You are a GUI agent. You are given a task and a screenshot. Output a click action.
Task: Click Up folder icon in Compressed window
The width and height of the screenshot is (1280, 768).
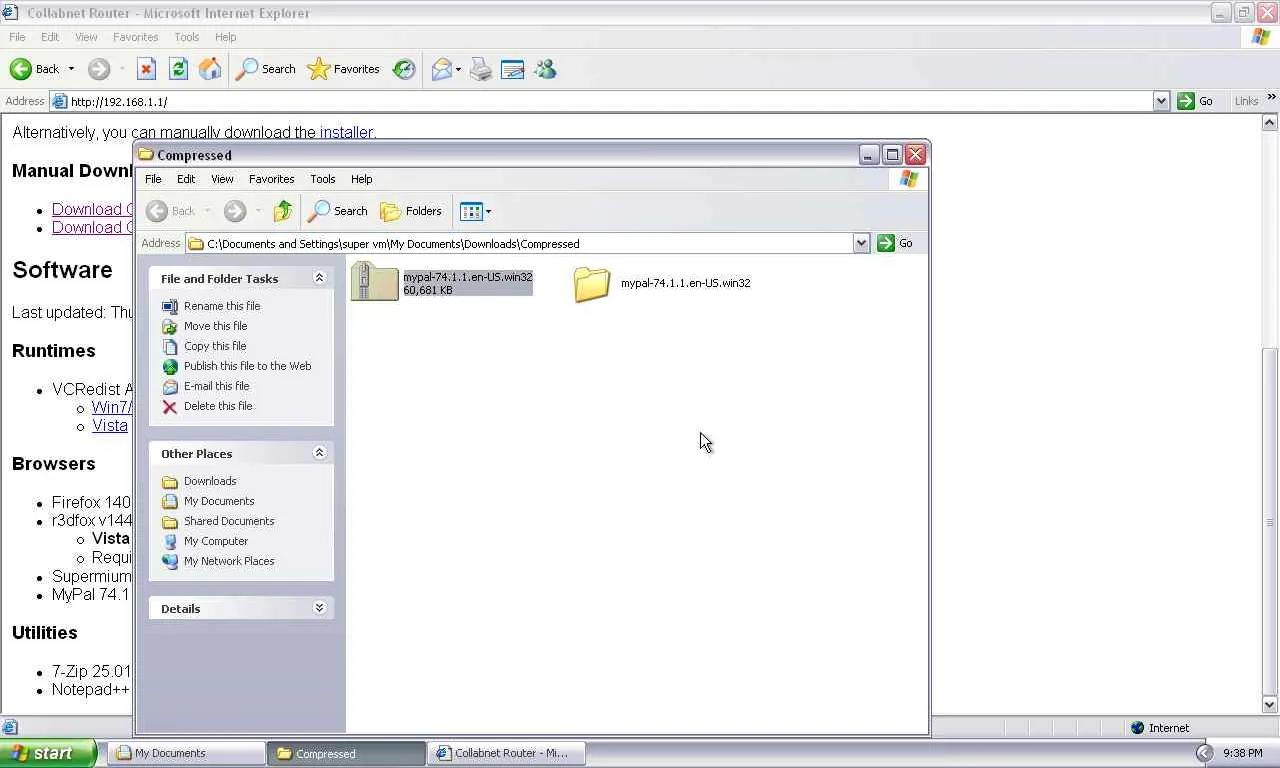(x=283, y=211)
